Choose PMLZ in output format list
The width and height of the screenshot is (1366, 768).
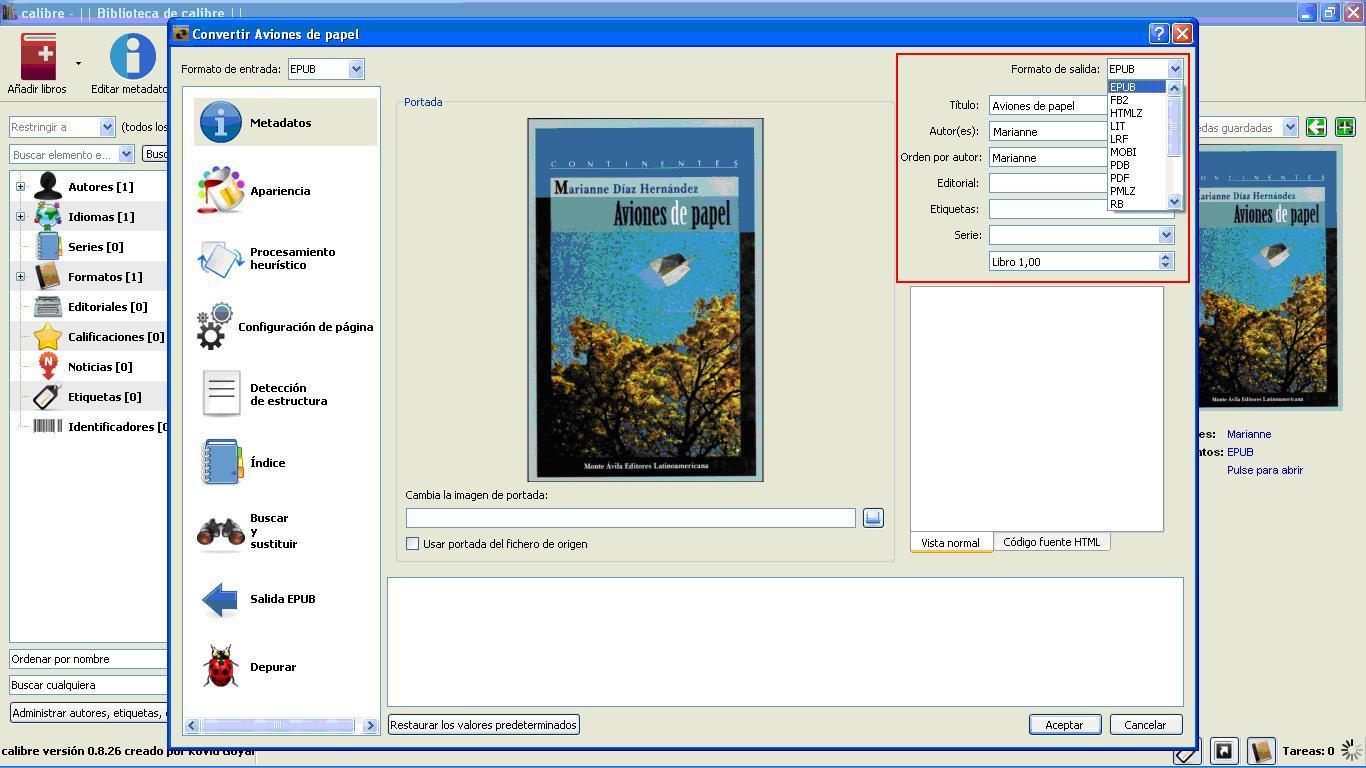[1137, 191]
